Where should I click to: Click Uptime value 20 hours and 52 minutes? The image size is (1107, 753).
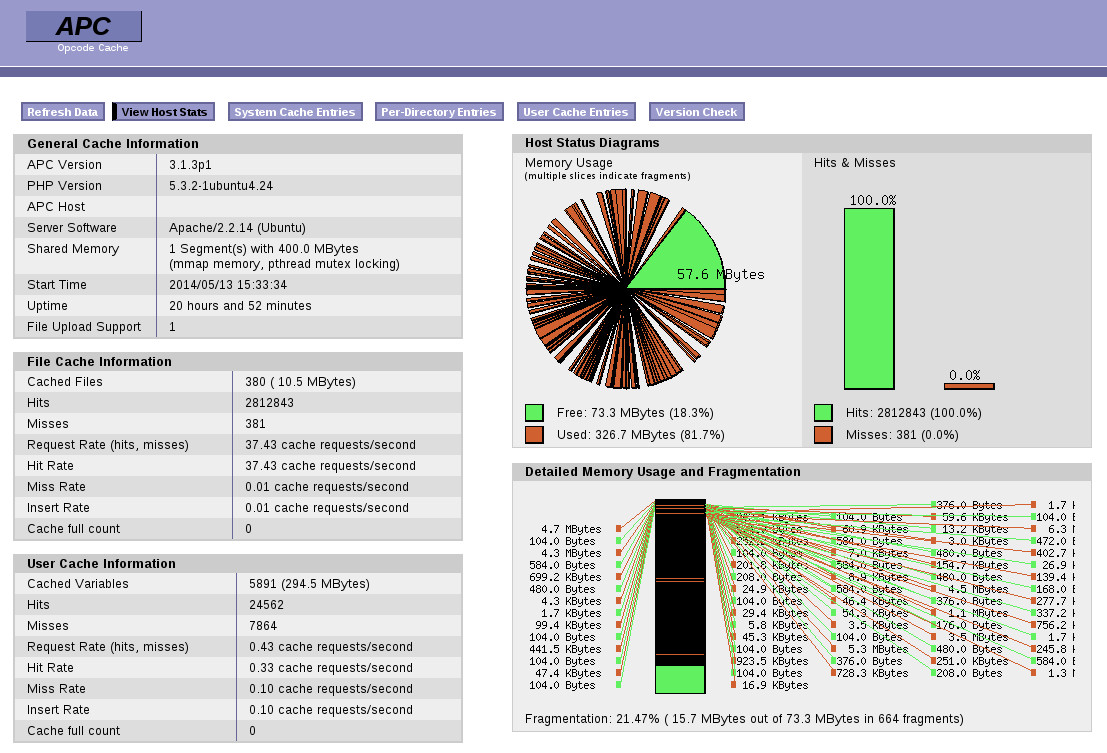240,306
